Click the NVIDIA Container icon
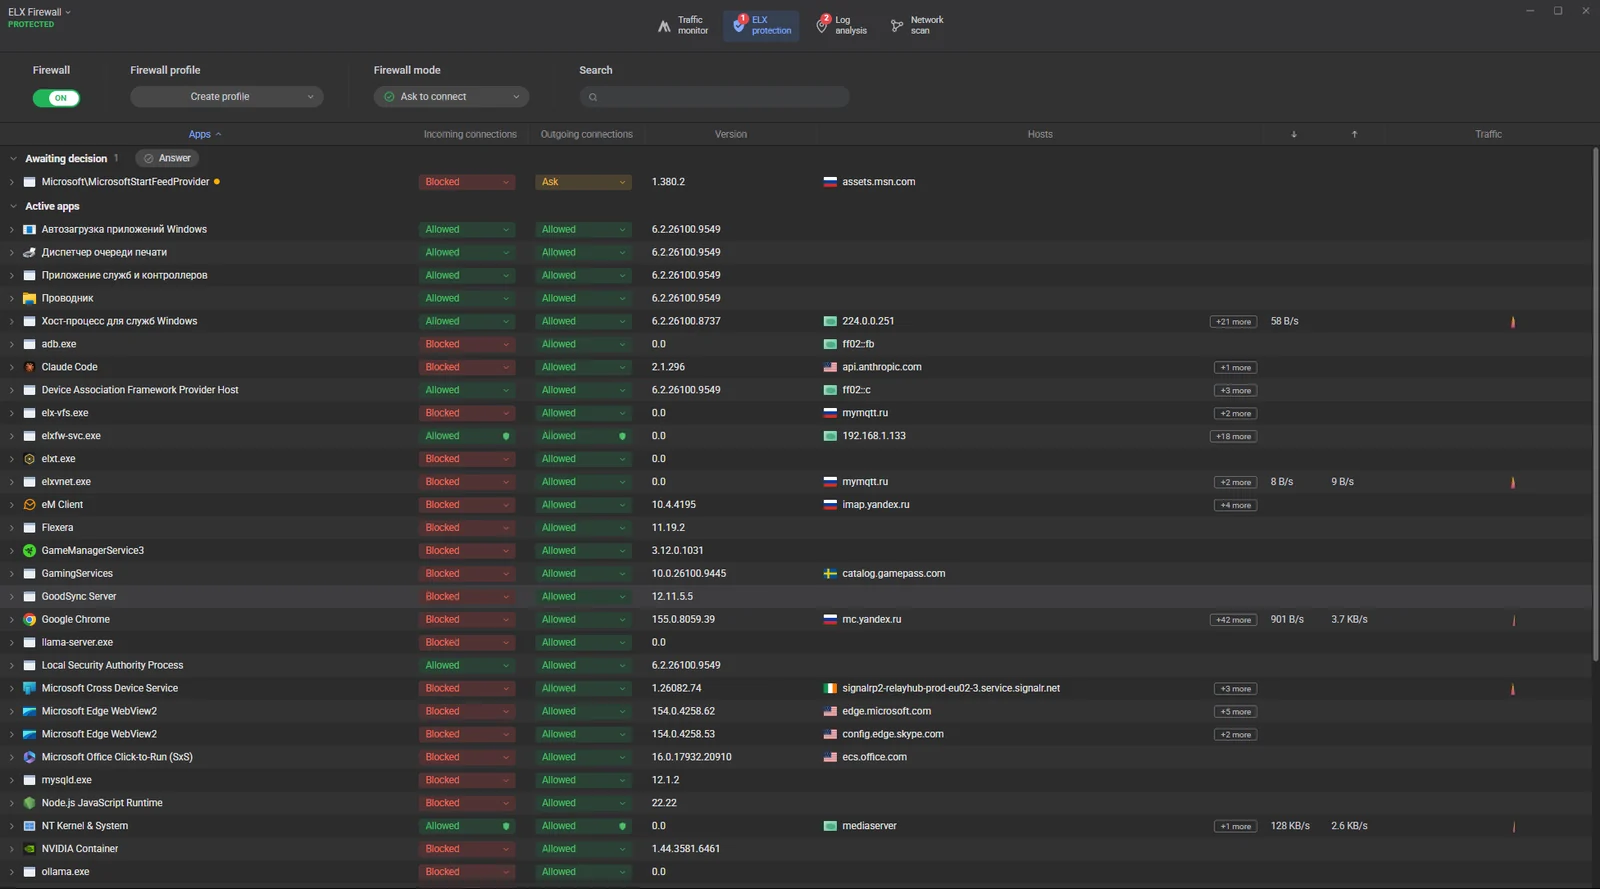This screenshot has height=889, width=1600. click(x=29, y=849)
